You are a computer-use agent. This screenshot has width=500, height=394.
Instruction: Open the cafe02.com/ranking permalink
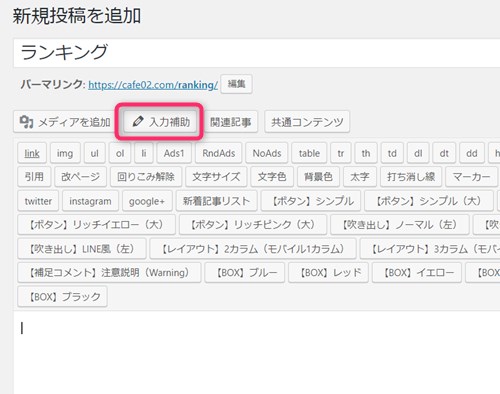tap(153, 85)
